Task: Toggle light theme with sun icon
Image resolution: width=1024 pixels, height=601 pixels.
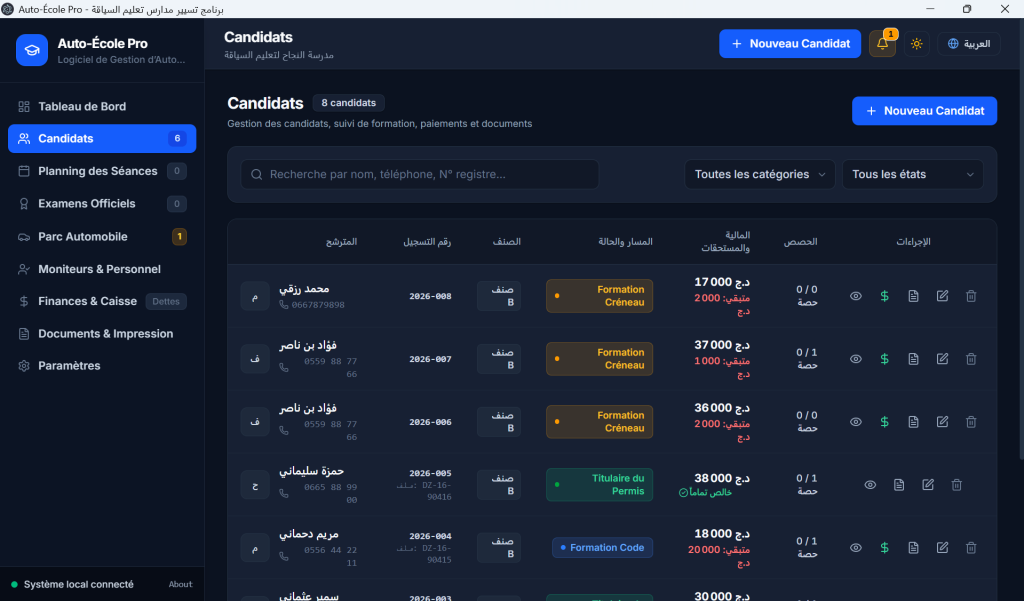Action: [x=917, y=44]
